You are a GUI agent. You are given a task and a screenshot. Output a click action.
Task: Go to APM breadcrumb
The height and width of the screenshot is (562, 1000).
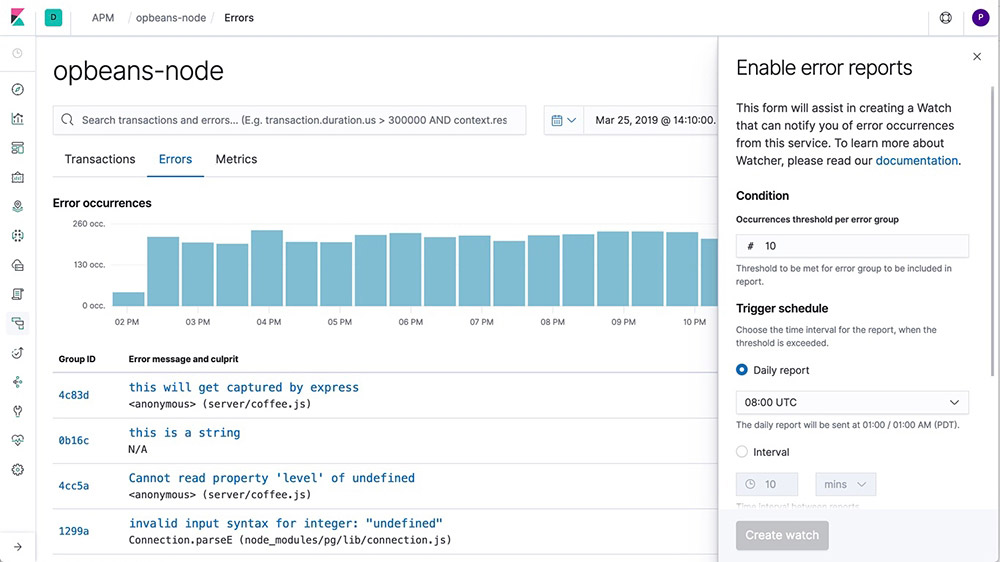[103, 18]
